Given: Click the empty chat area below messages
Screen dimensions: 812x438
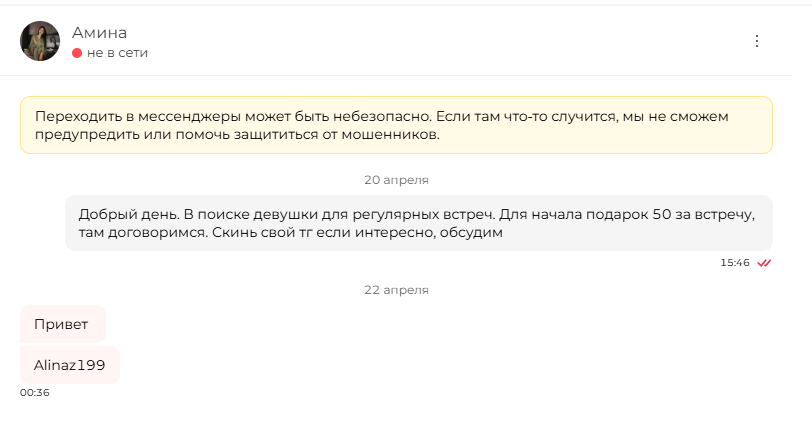Looking at the screenshot, I should [406, 418].
